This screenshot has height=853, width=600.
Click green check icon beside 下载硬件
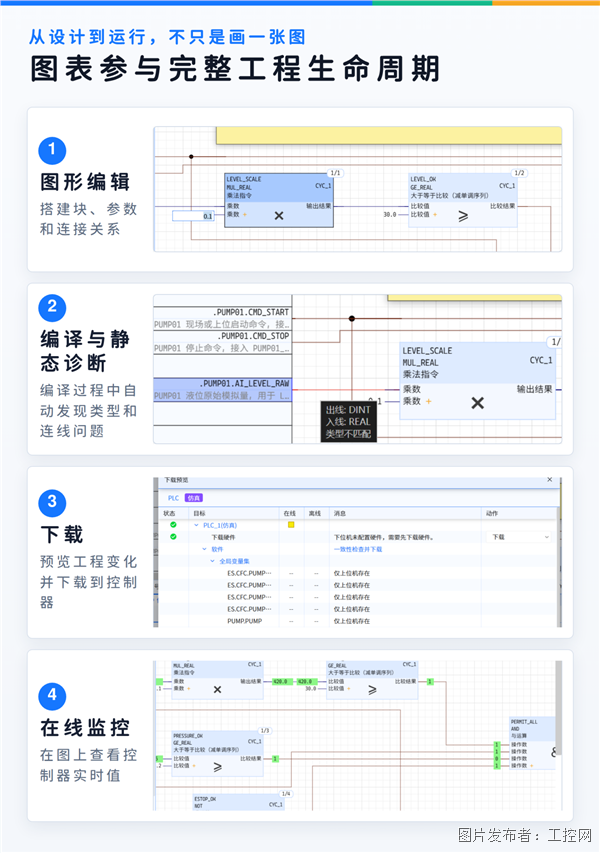click(173, 537)
